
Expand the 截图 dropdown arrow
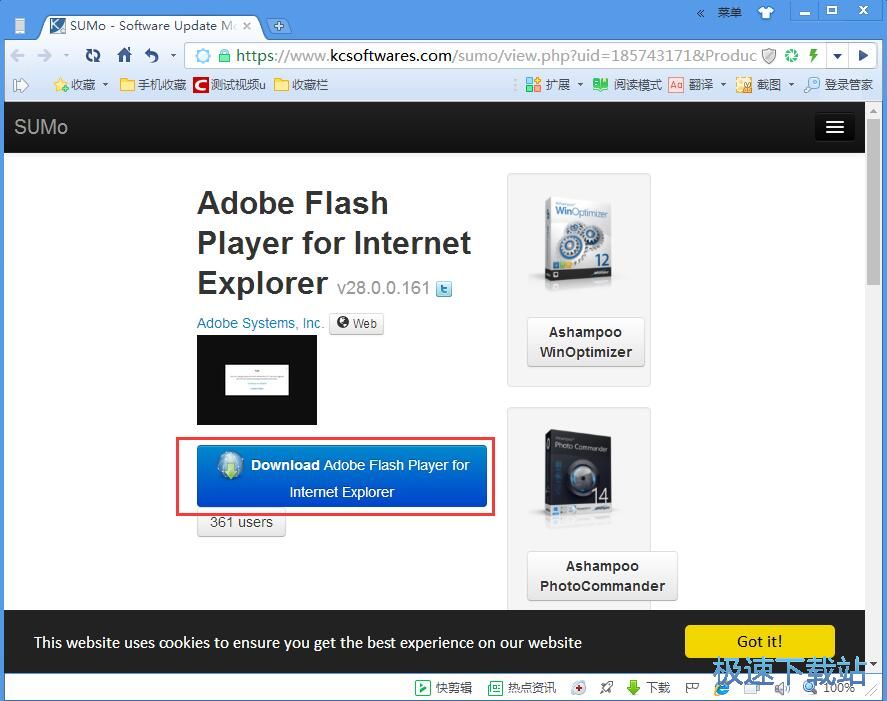pos(791,85)
